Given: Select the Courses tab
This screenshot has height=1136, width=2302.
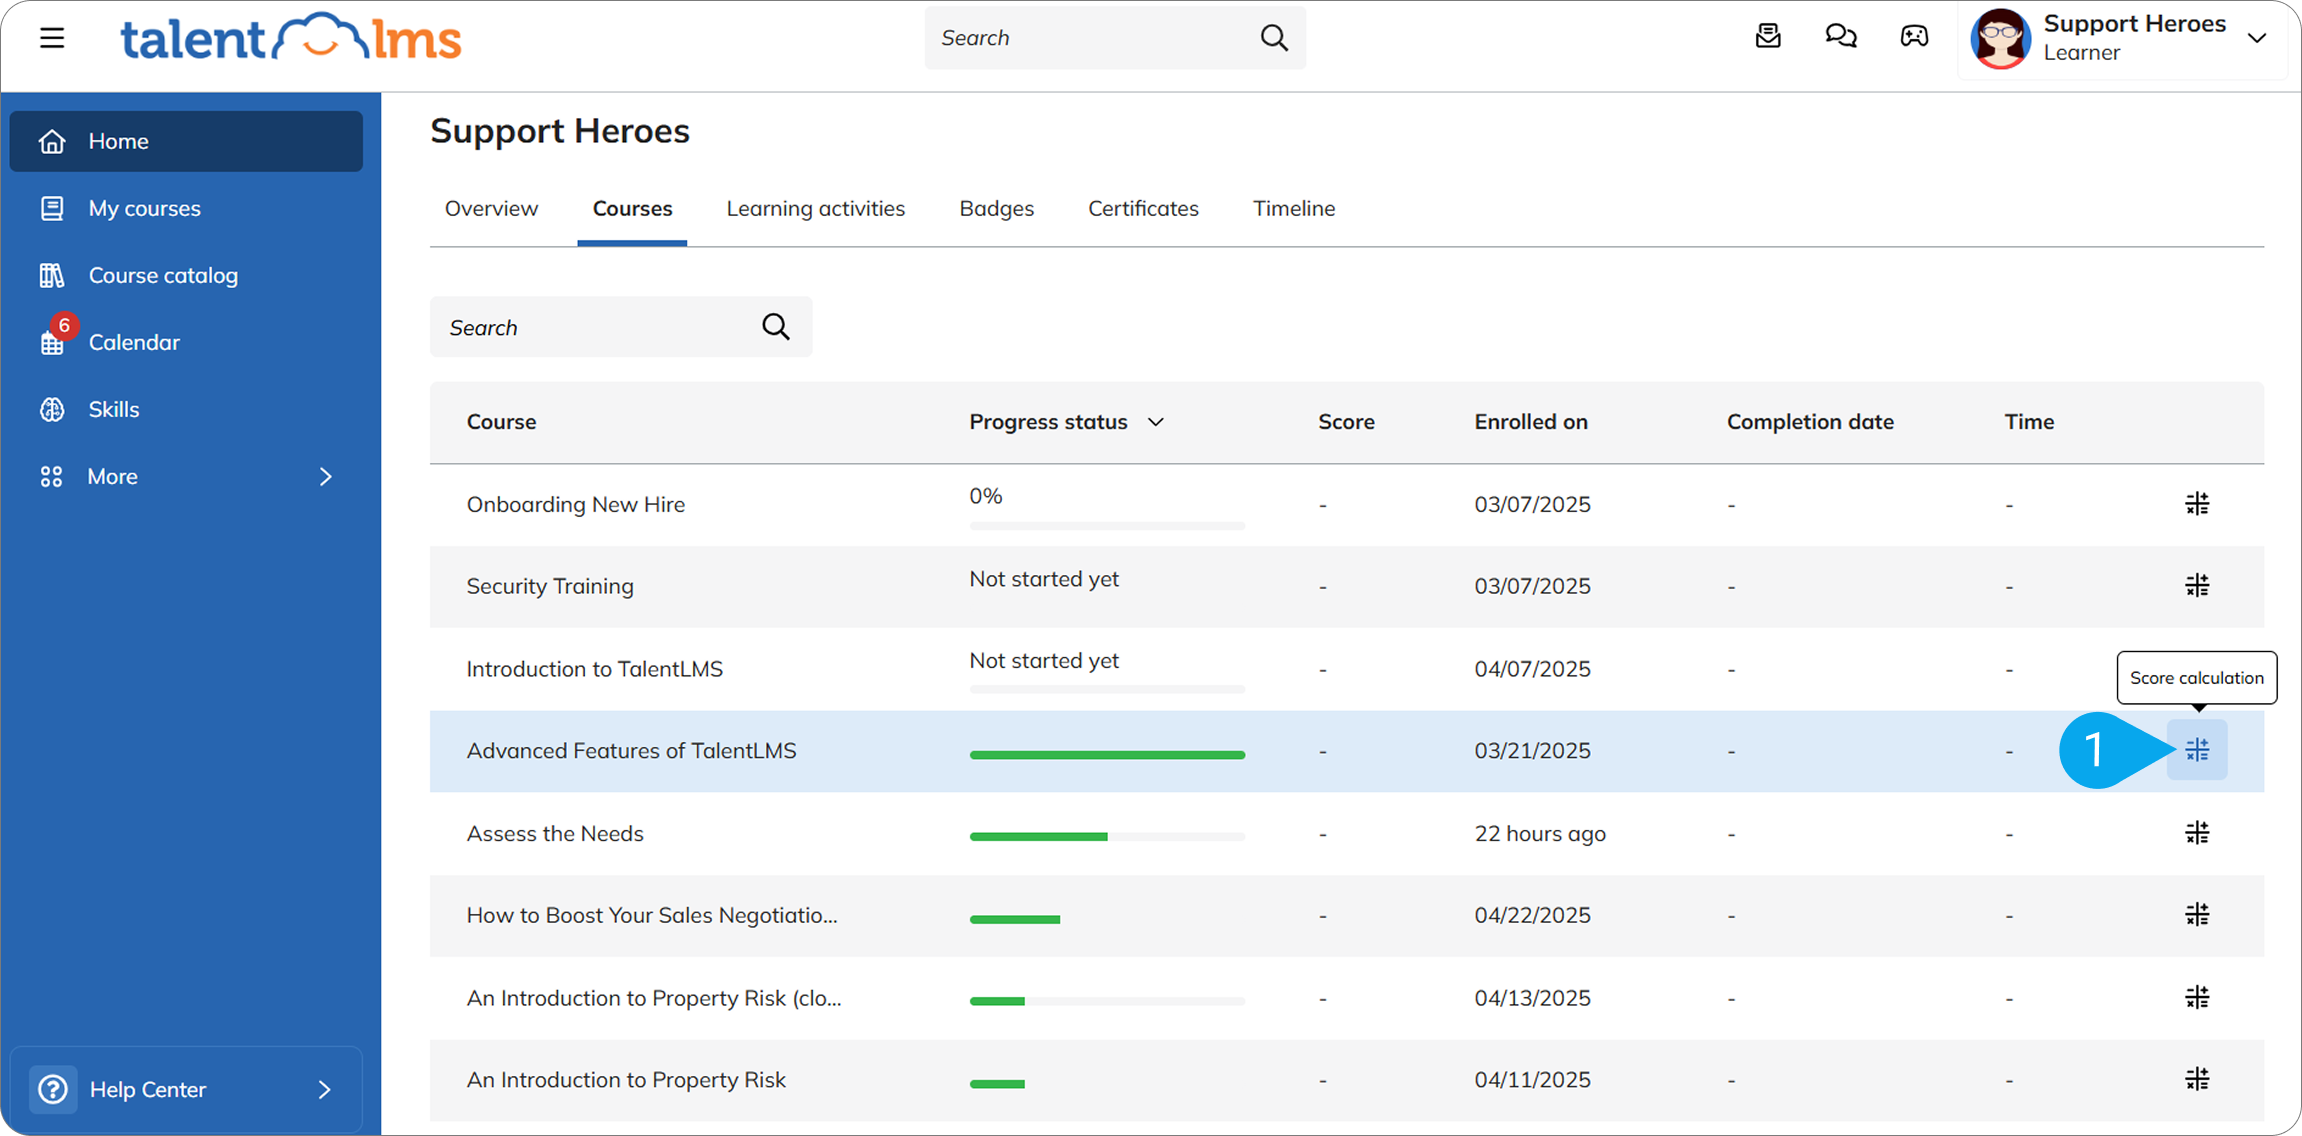Looking at the screenshot, I should pyautogui.click(x=632, y=208).
